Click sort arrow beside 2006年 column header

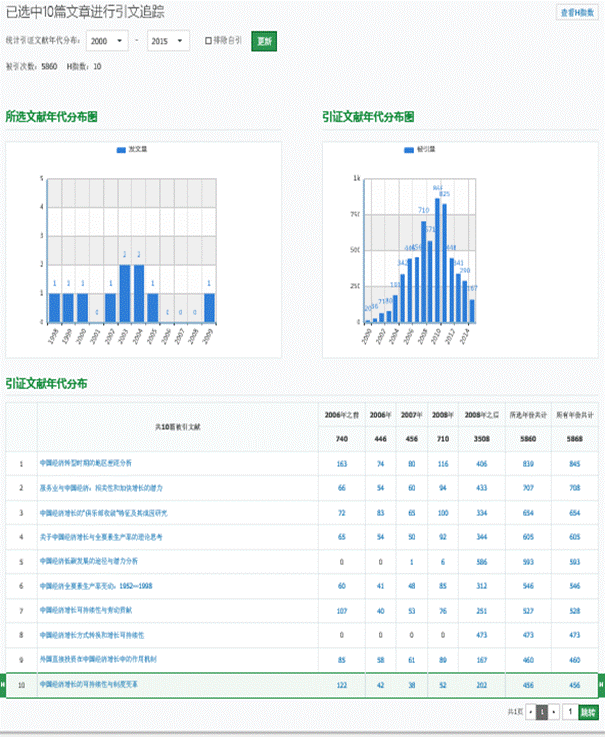(x=393, y=414)
